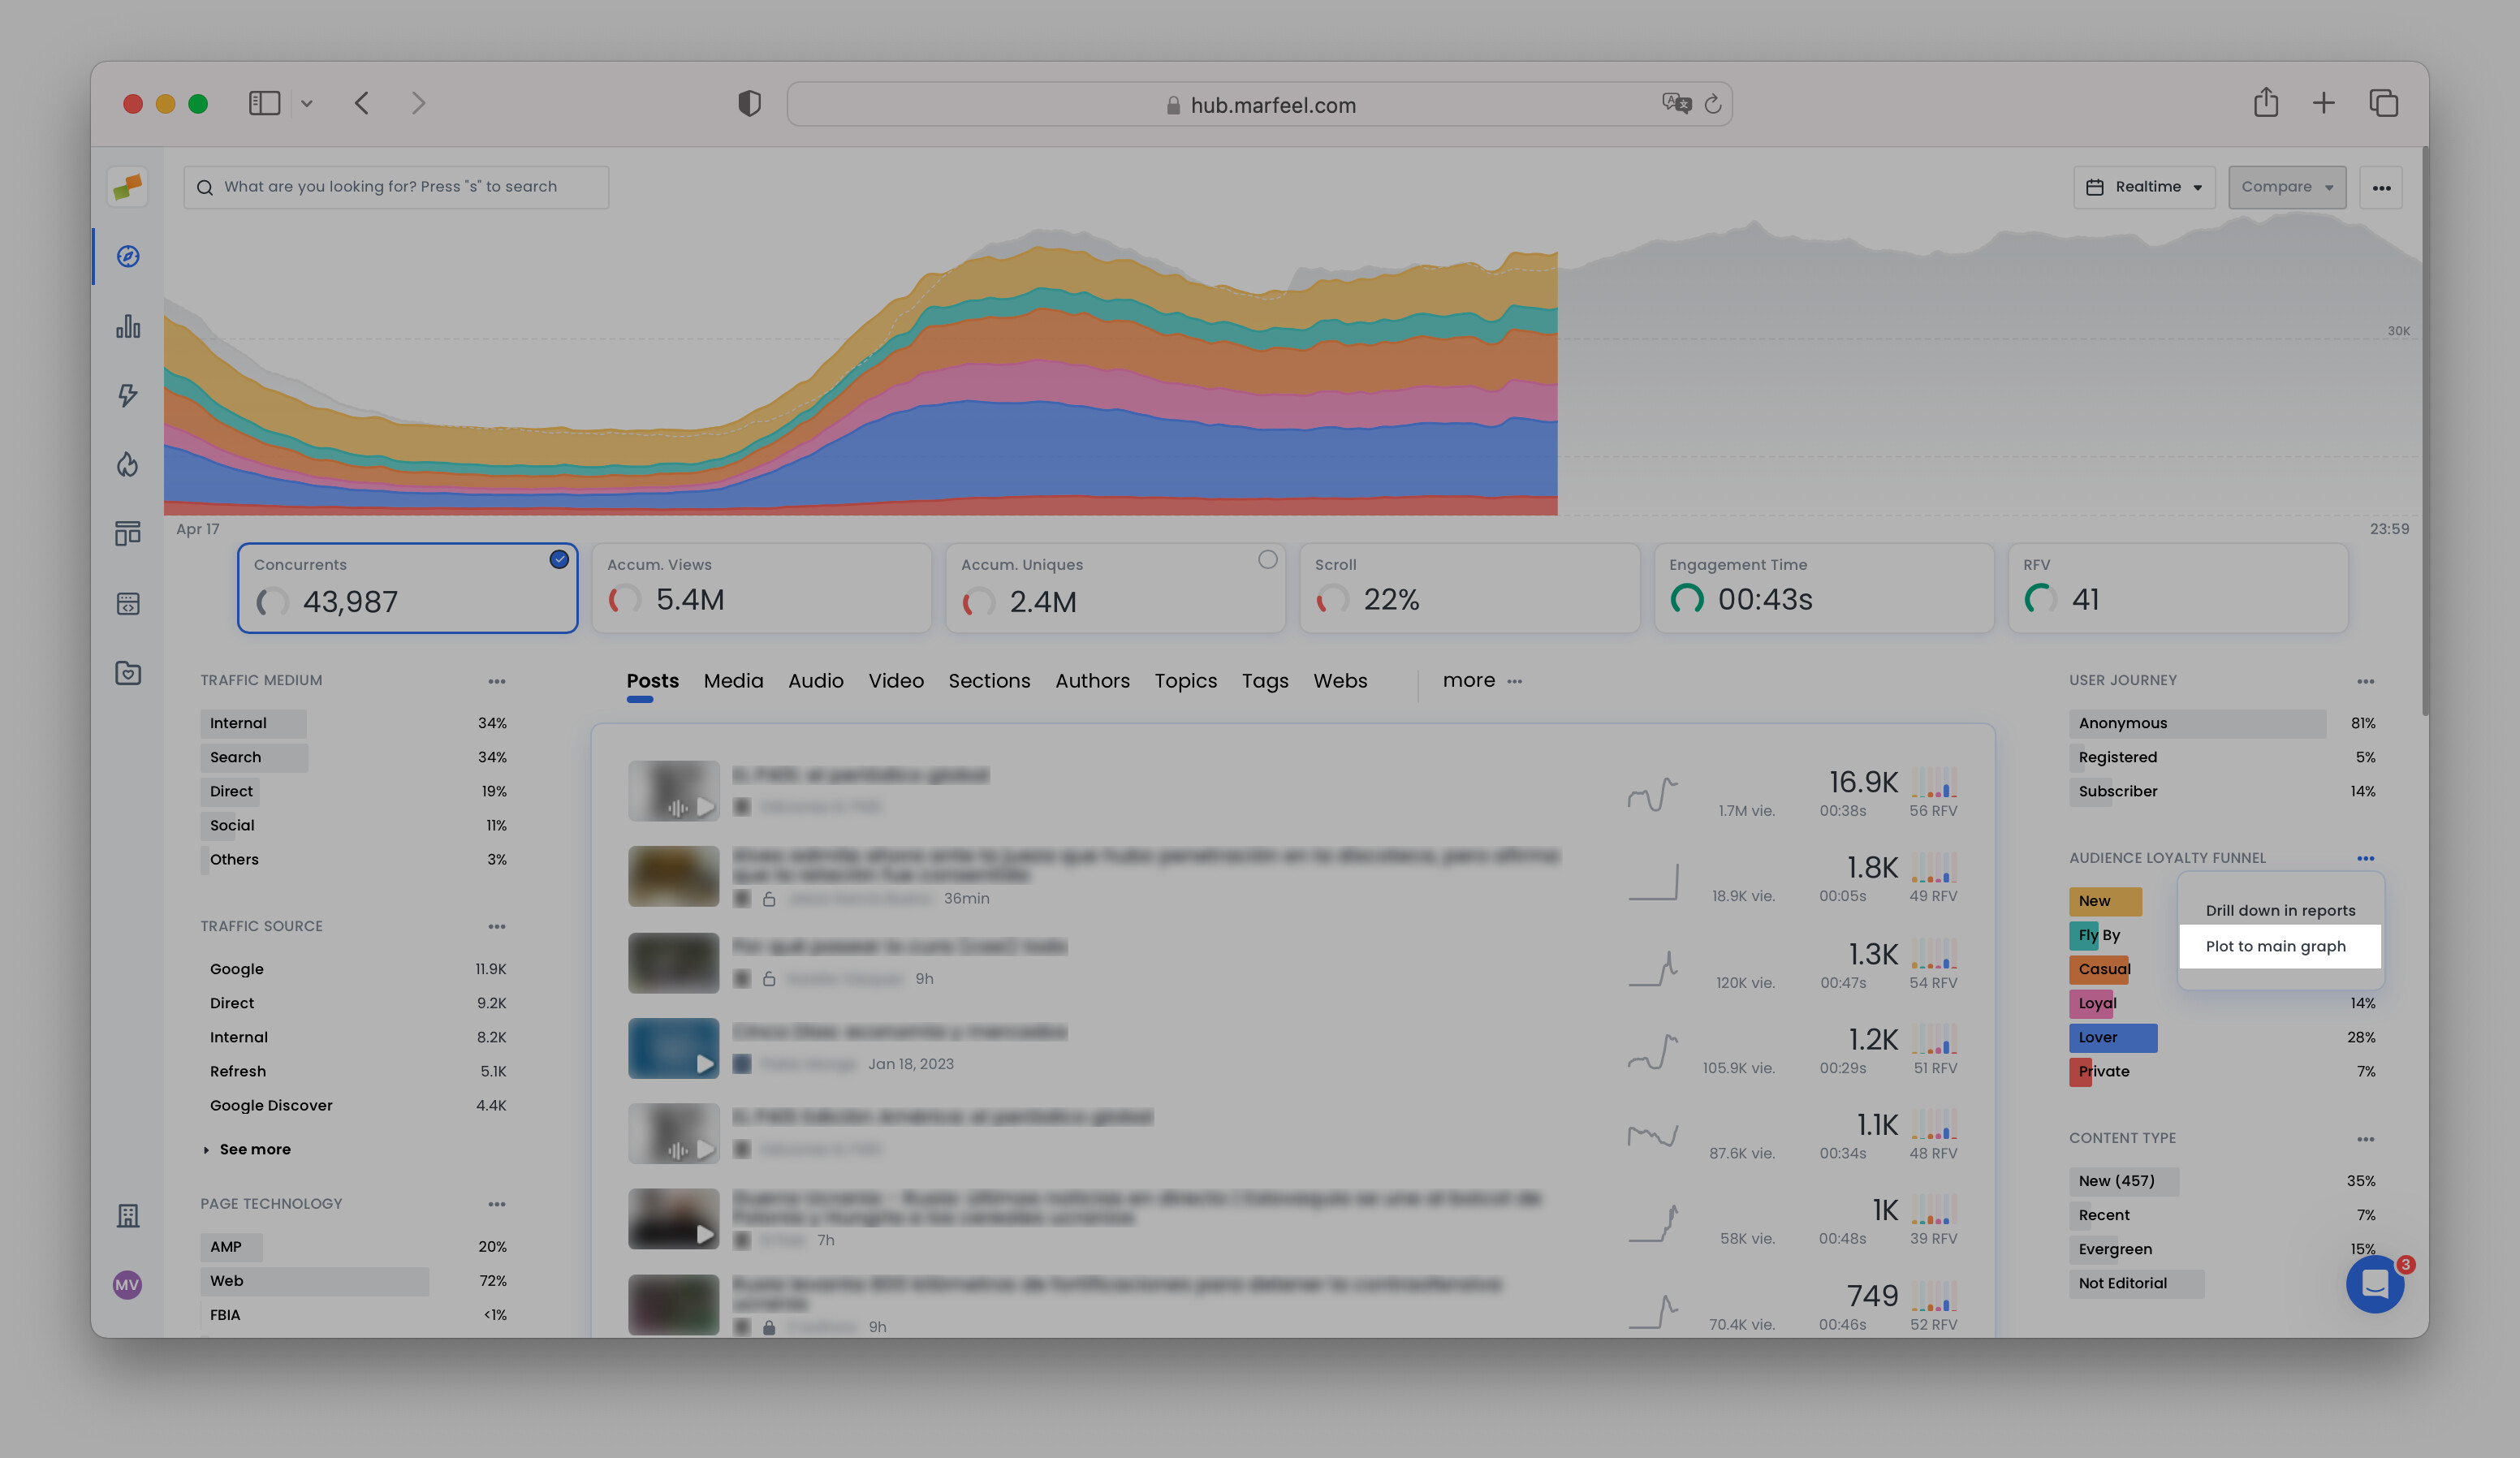2520x1458 pixels.
Task: Open the Compare dropdown
Action: click(x=2287, y=186)
